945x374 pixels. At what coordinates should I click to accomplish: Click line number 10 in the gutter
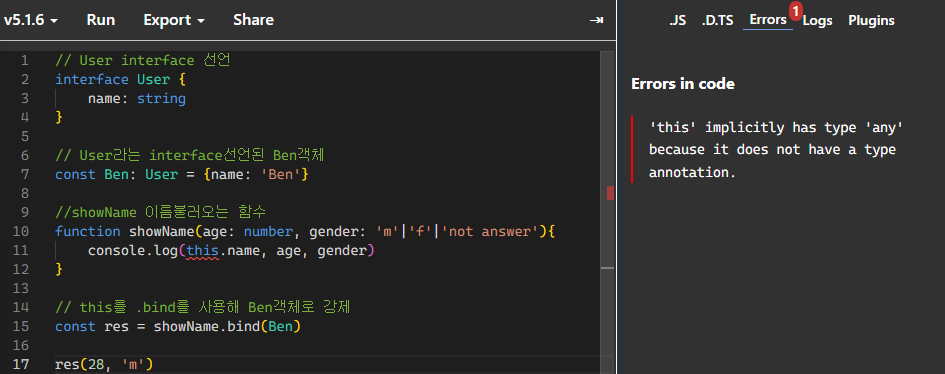pos(20,231)
